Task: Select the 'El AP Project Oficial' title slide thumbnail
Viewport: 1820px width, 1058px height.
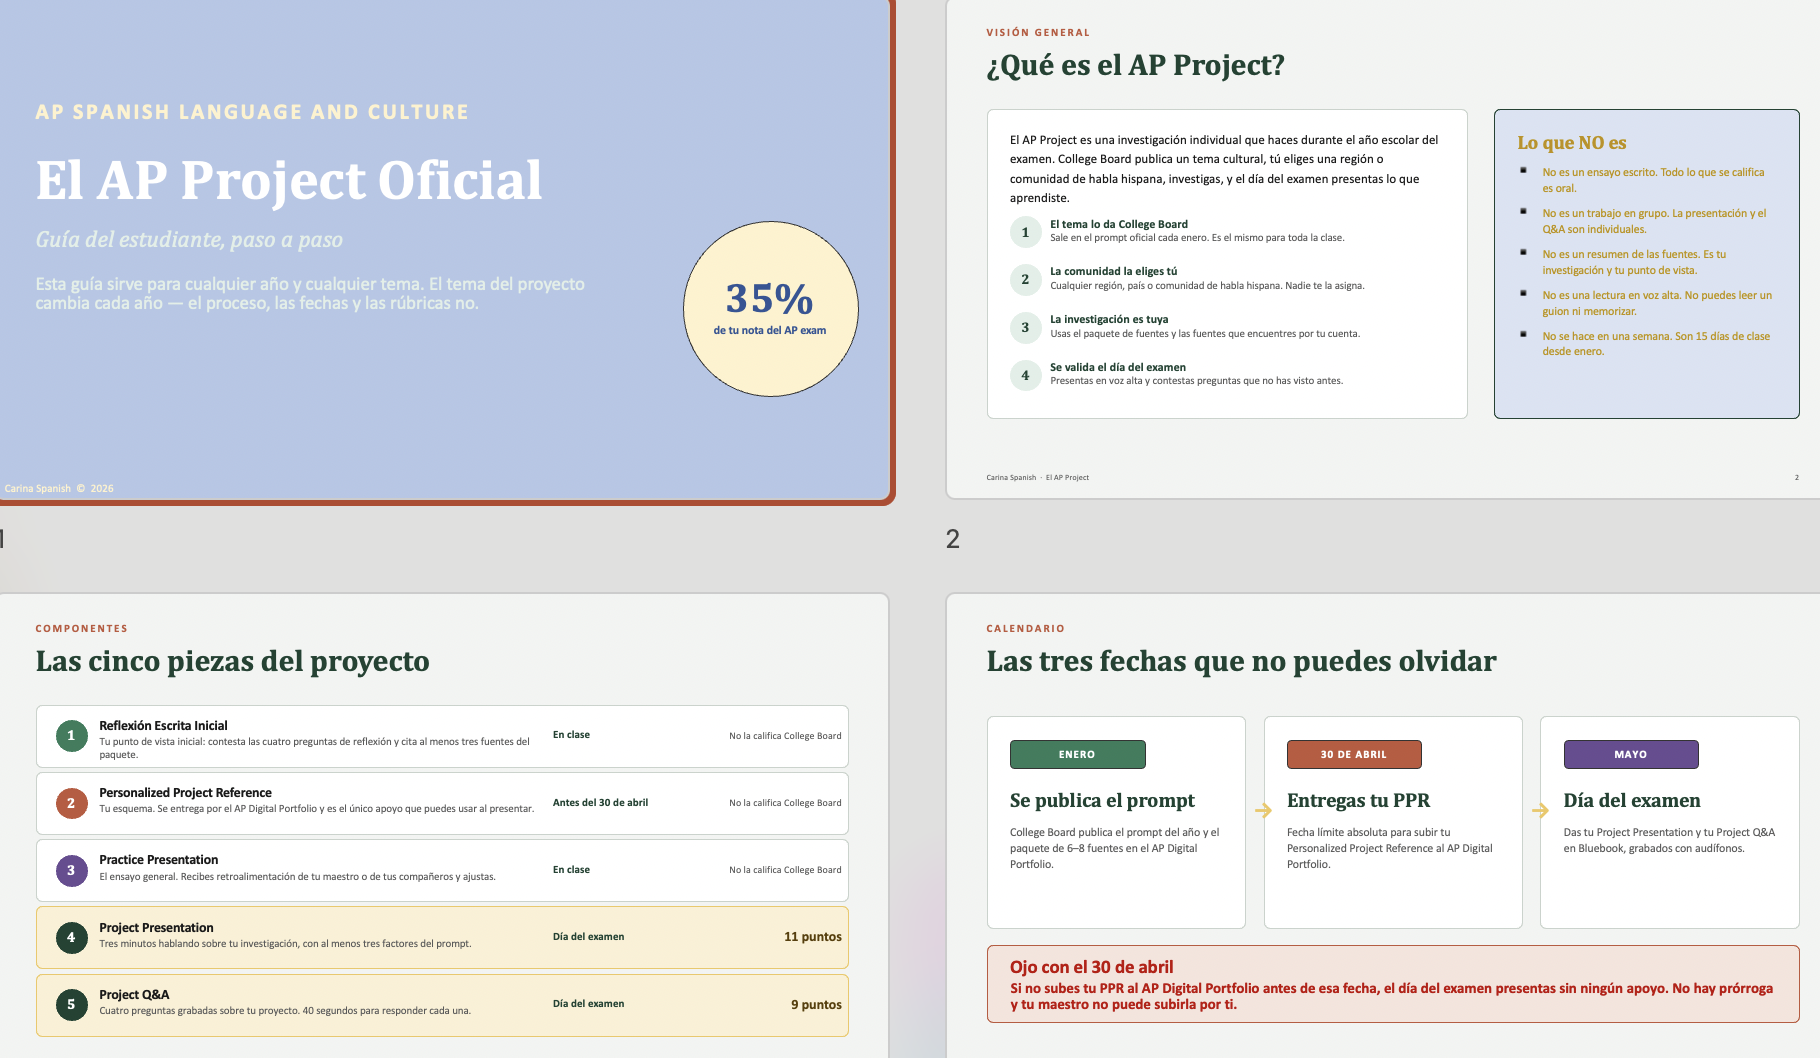Action: click(x=445, y=250)
